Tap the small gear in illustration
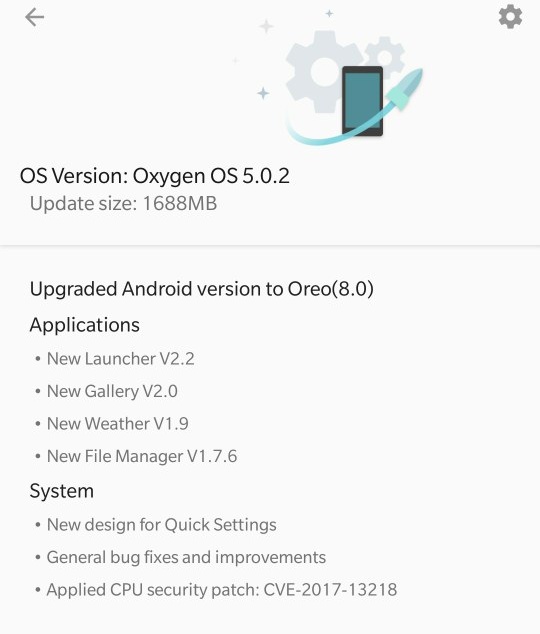The image size is (540, 634). [385, 56]
